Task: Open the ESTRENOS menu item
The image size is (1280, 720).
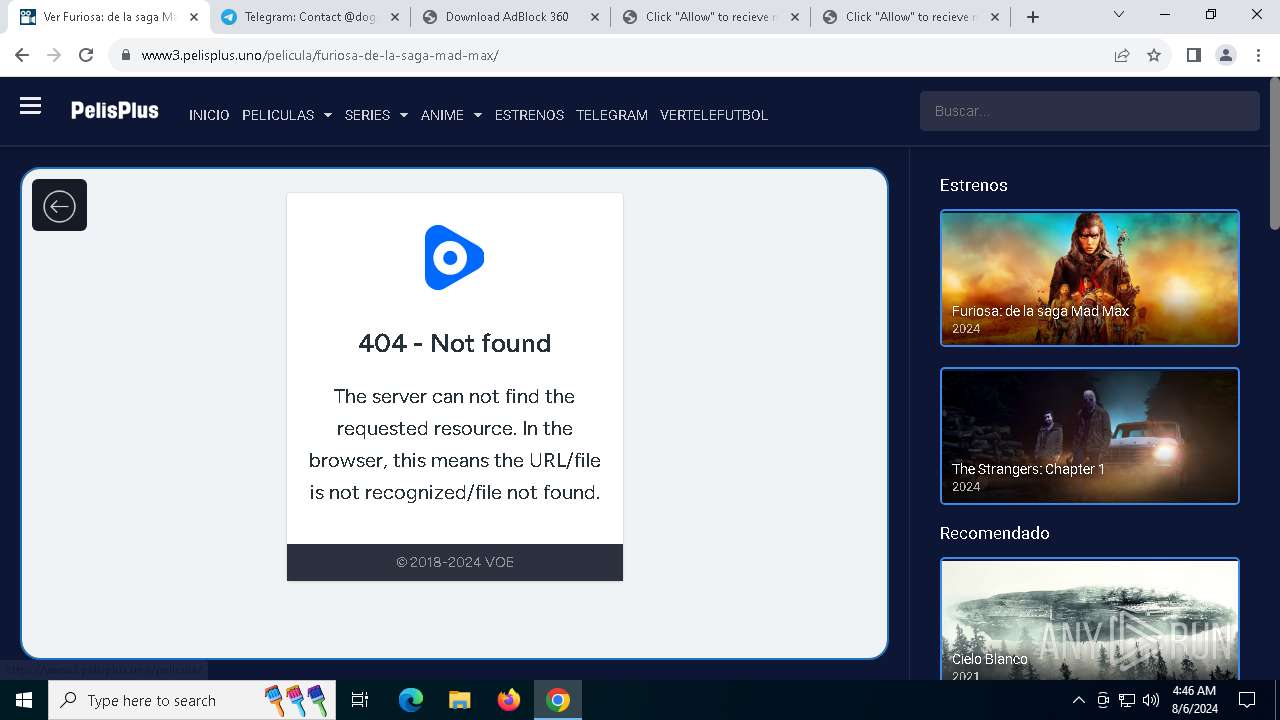Action: pos(529,115)
